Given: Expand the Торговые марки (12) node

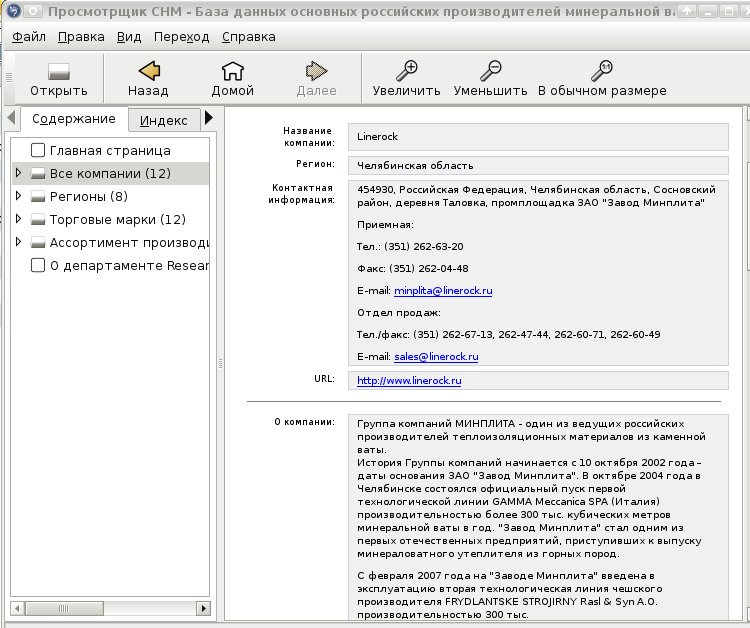Looking at the screenshot, I should tap(18, 219).
